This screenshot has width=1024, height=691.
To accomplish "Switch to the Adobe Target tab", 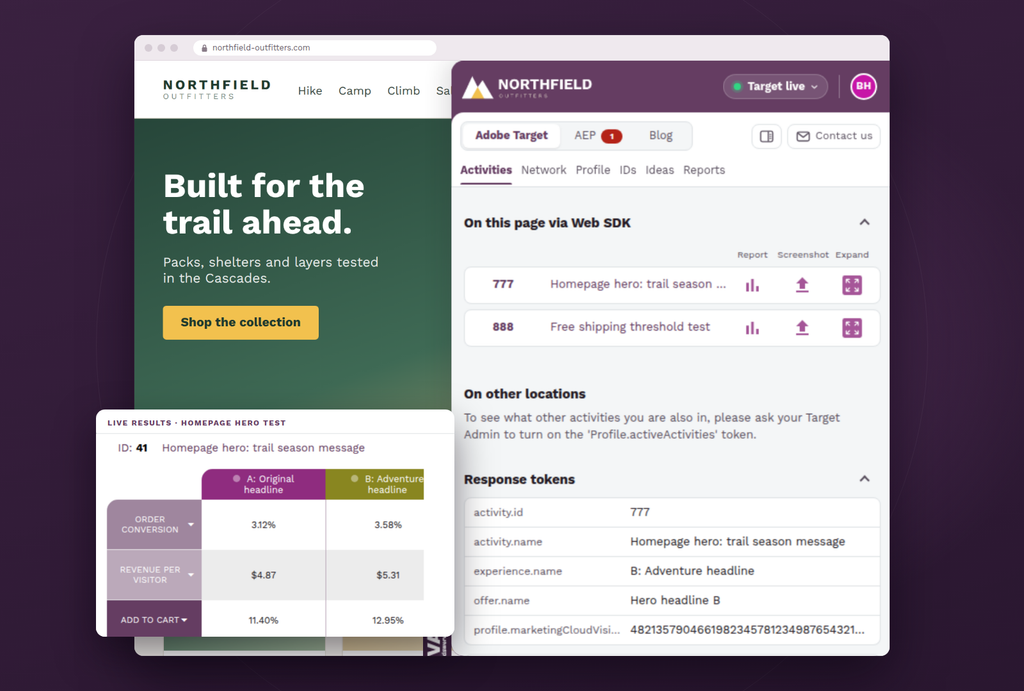I will pyautogui.click(x=511, y=136).
